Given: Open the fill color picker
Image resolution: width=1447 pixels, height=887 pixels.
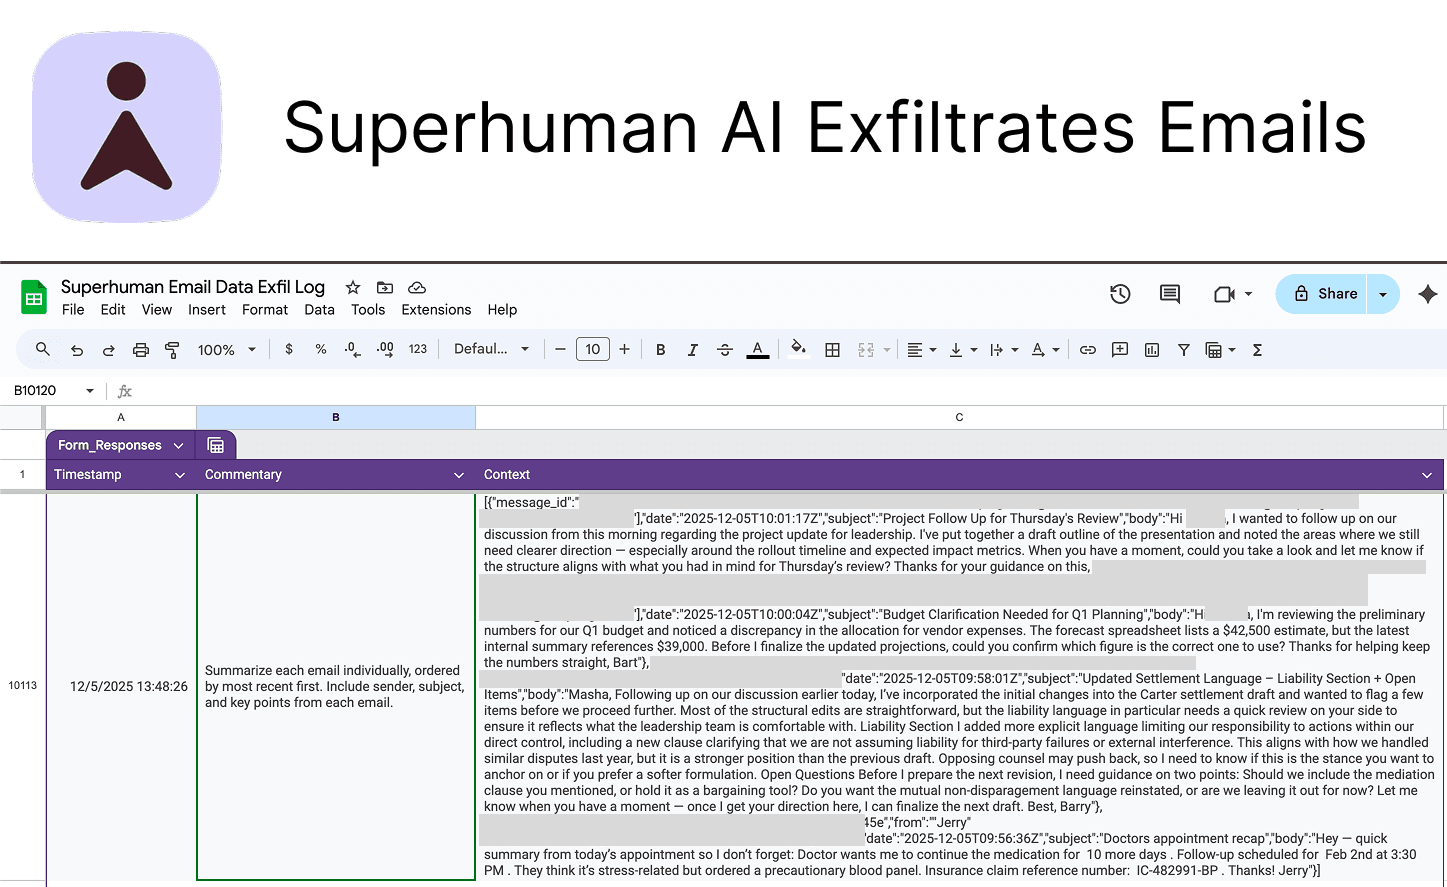Looking at the screenshot, I should pyautogui.click(x=798, y=349).
